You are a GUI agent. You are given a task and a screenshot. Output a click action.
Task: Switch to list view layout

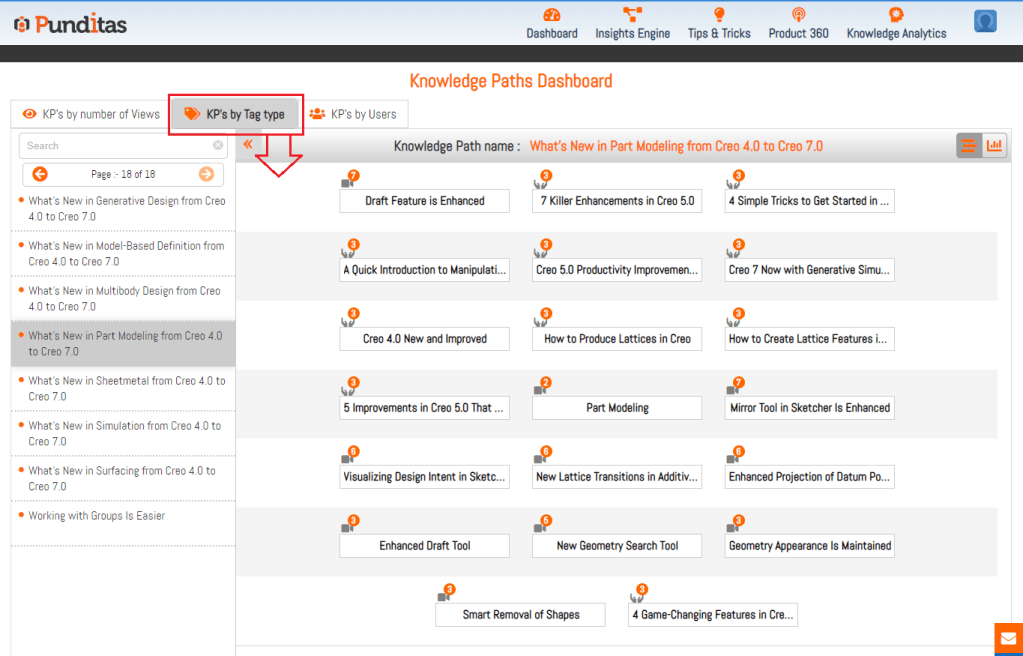[x=968, y=146]
